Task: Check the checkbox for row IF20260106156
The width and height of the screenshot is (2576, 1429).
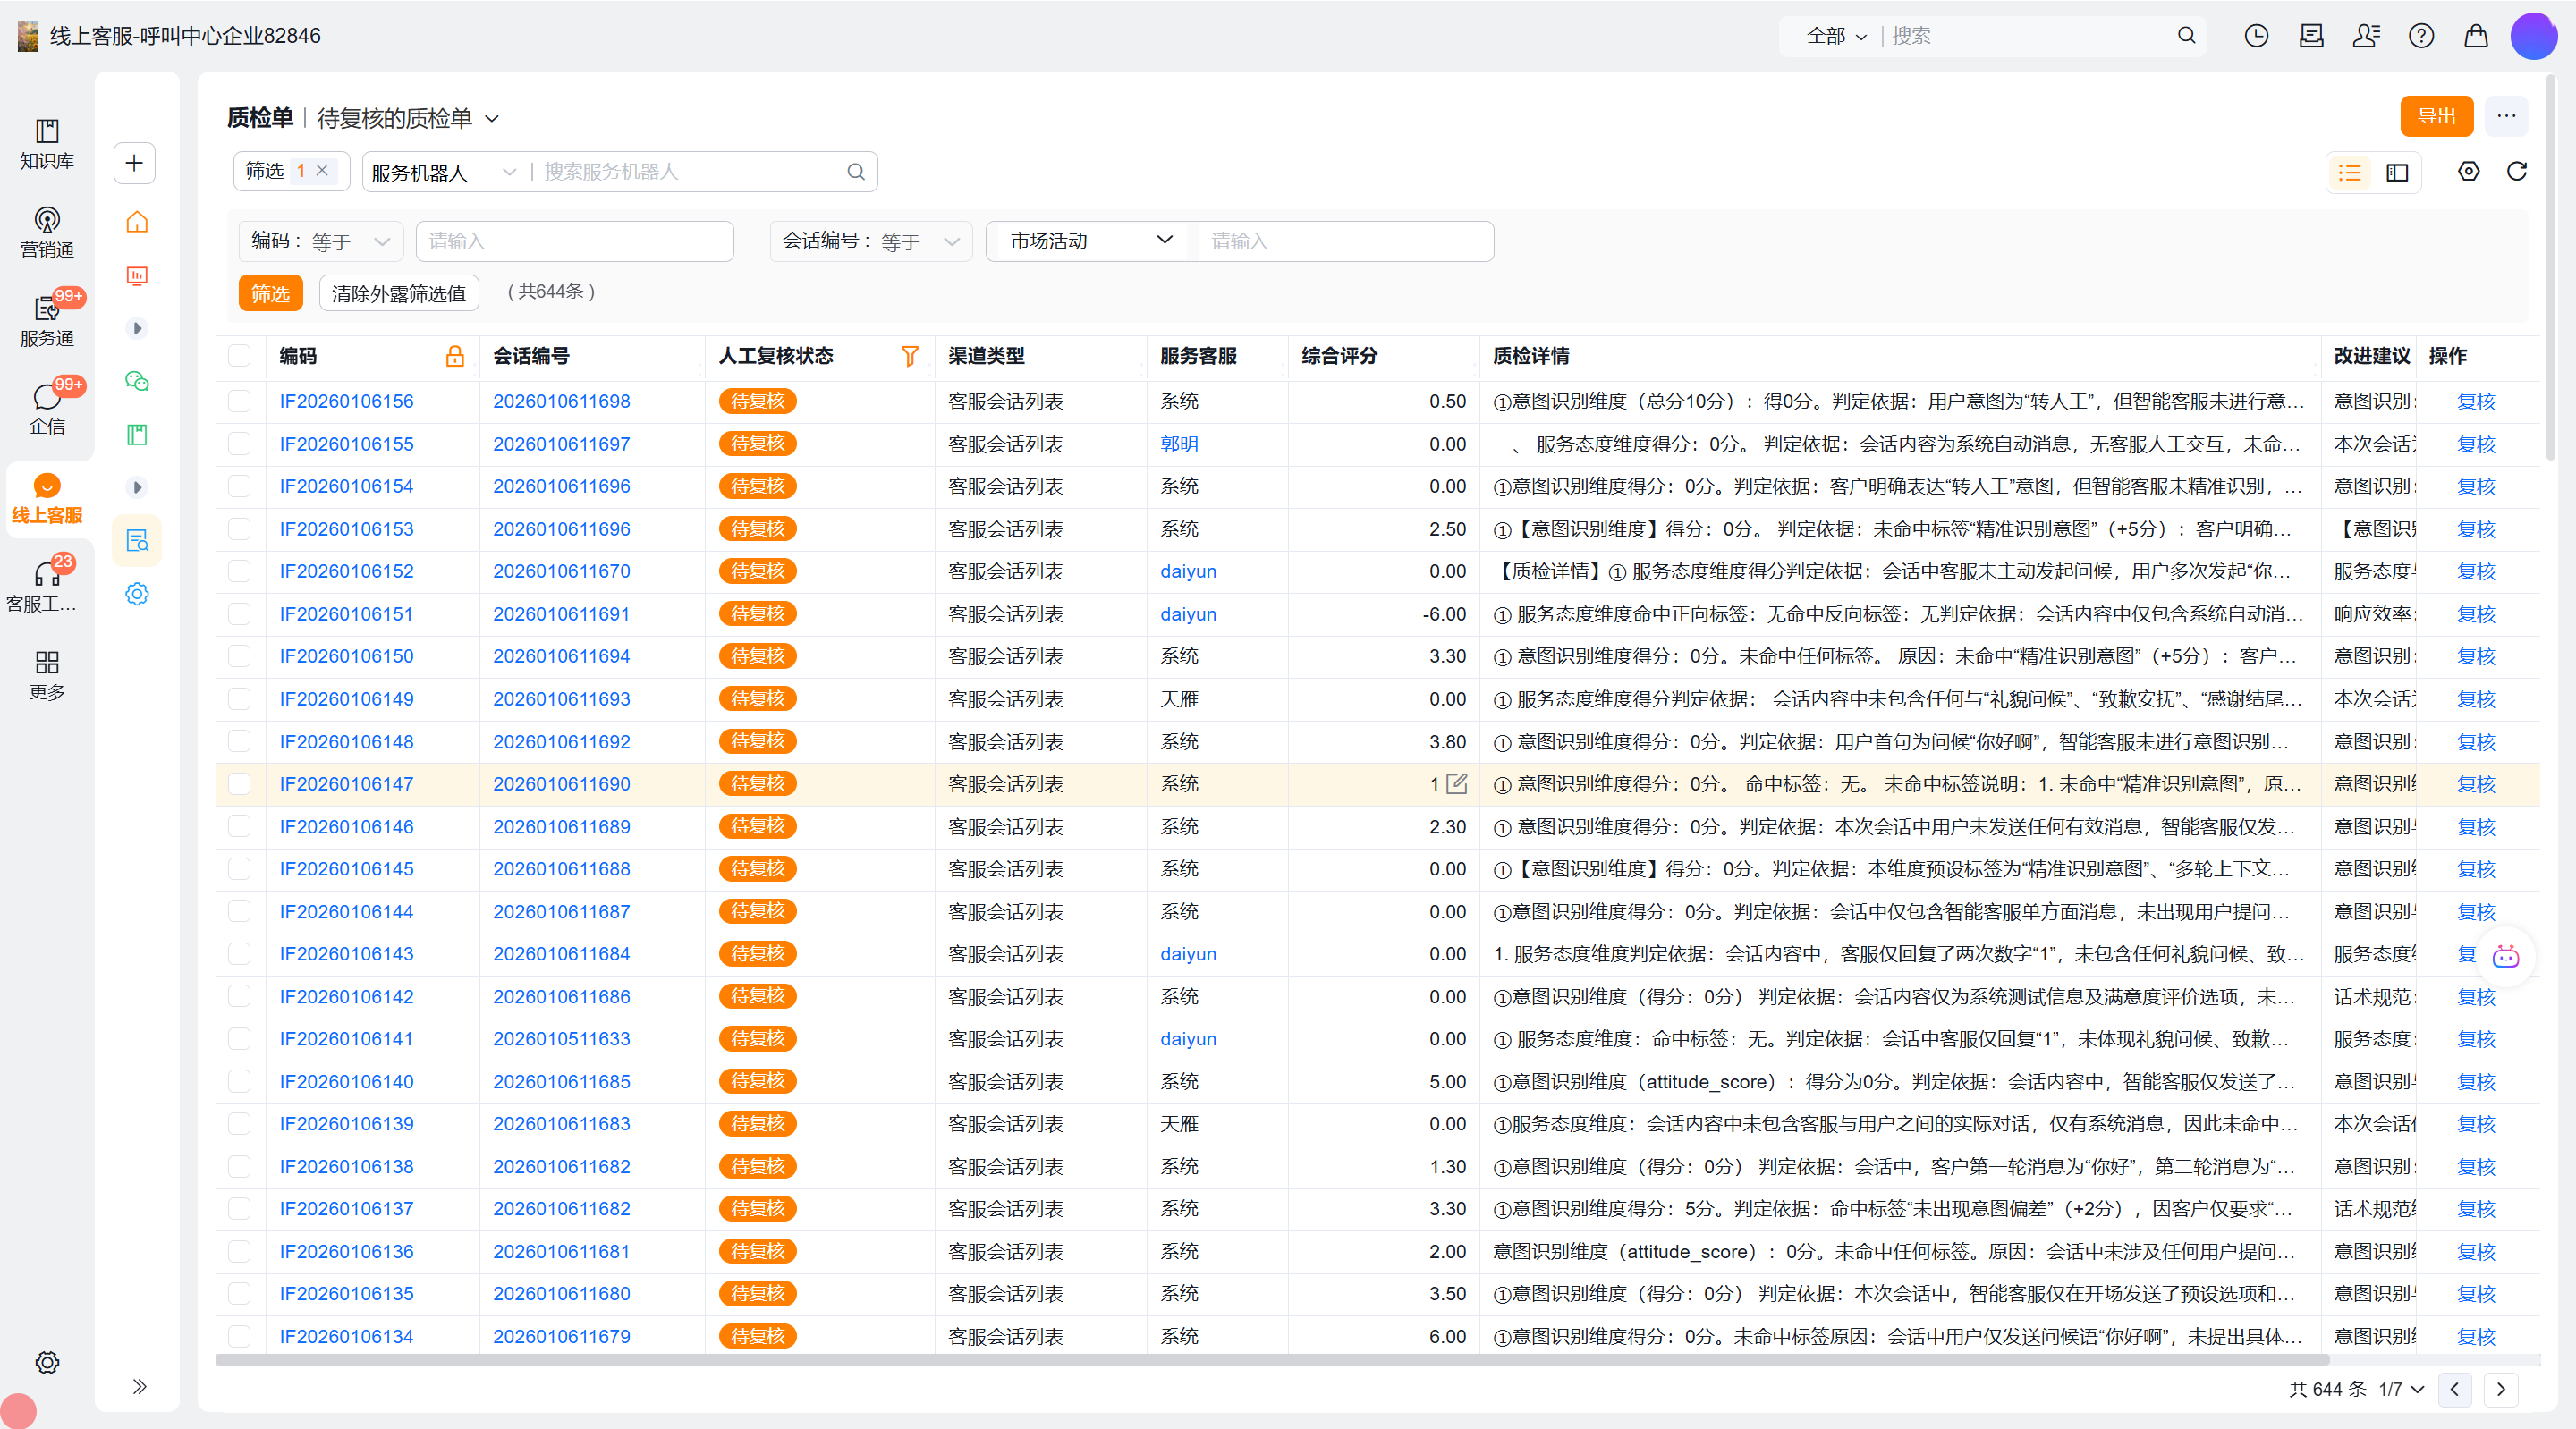Action: click(x=239, y=401)
